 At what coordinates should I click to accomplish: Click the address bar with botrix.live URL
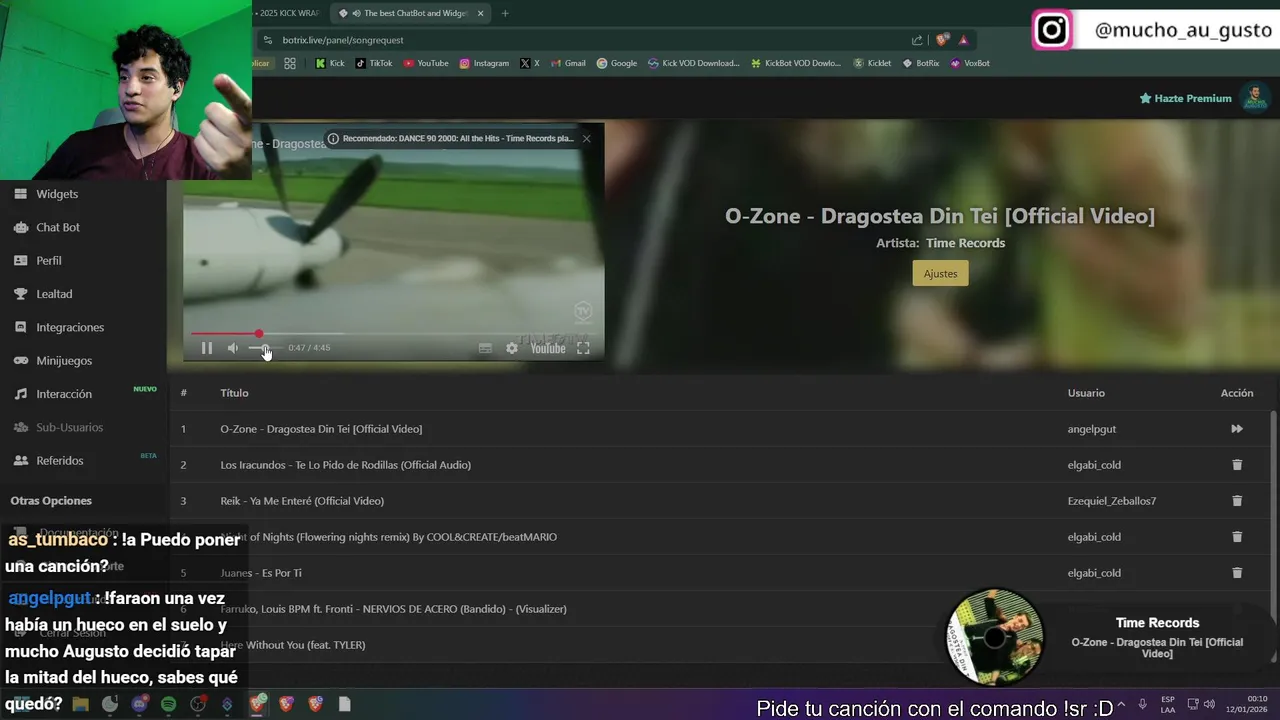pyautogui.click(x=590, y=40)
